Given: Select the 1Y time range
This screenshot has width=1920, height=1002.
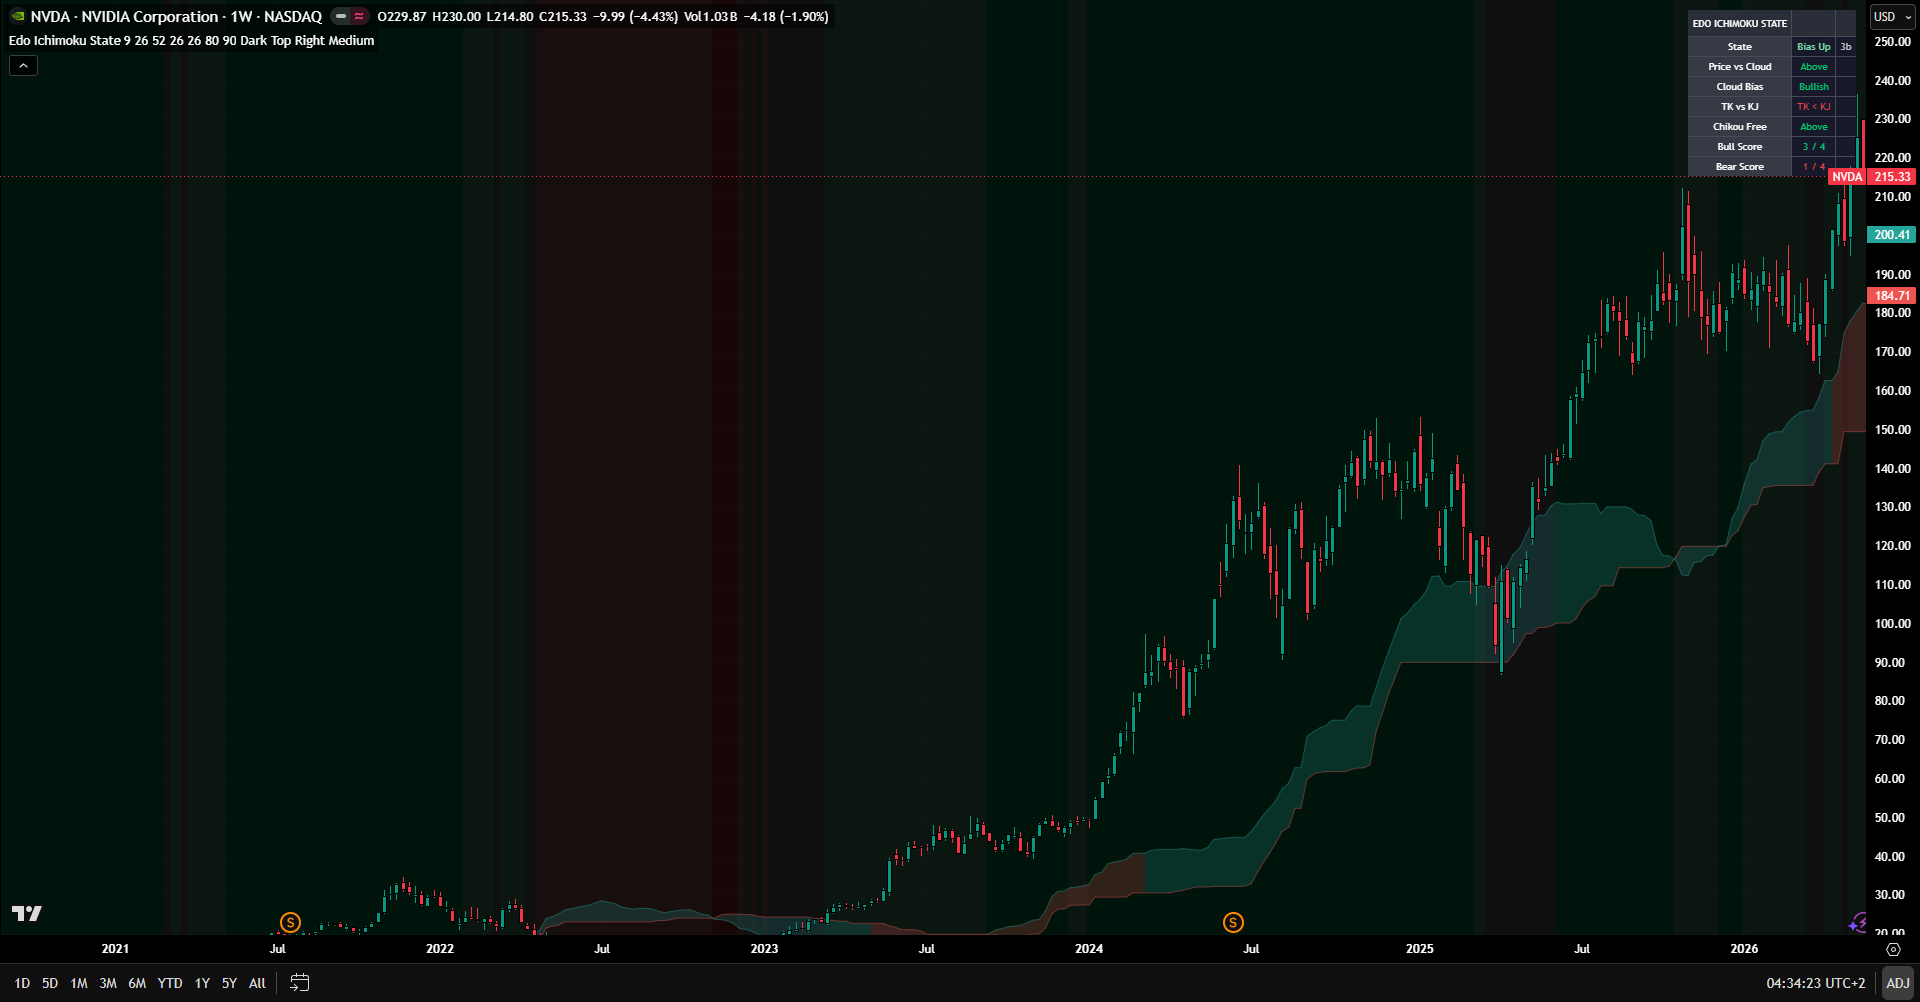Looking at the screenshot, I should click(202, 983).
